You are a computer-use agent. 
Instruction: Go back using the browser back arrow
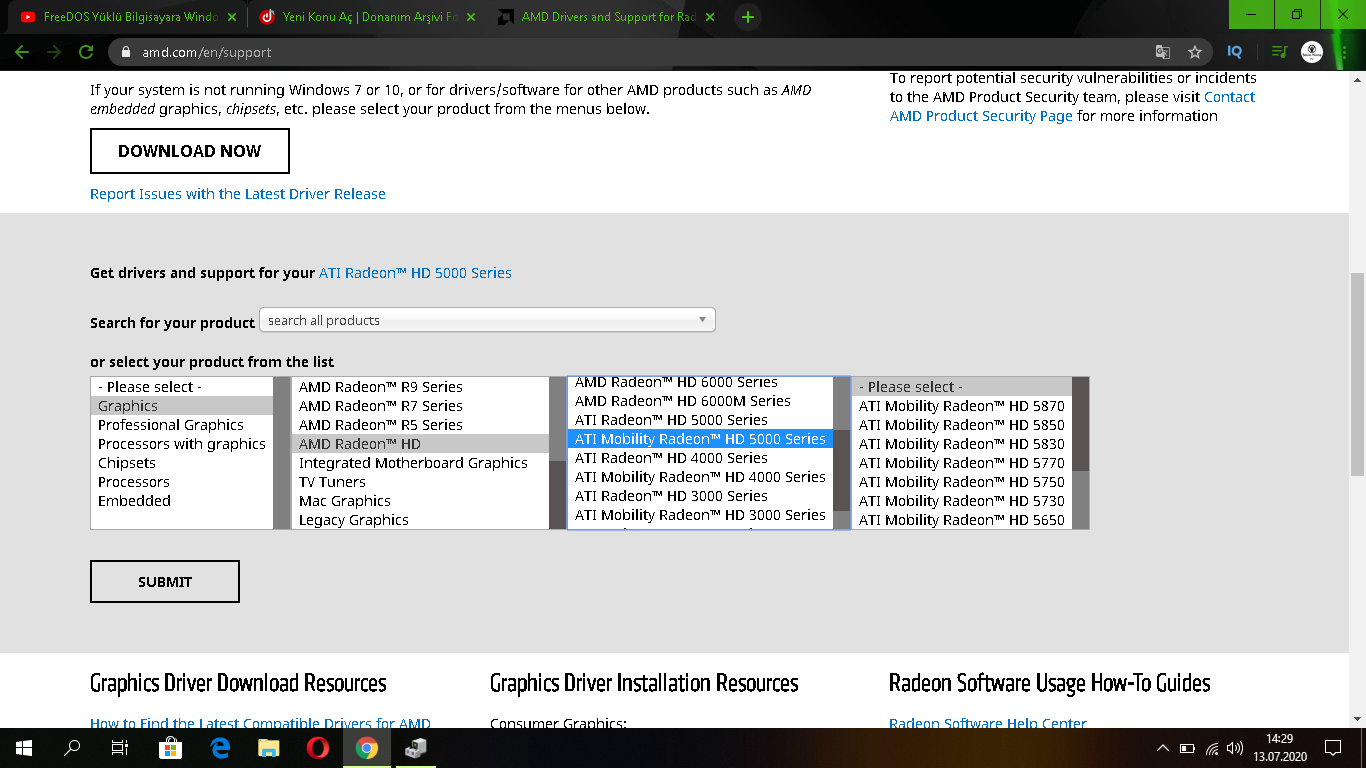(22, 52)
